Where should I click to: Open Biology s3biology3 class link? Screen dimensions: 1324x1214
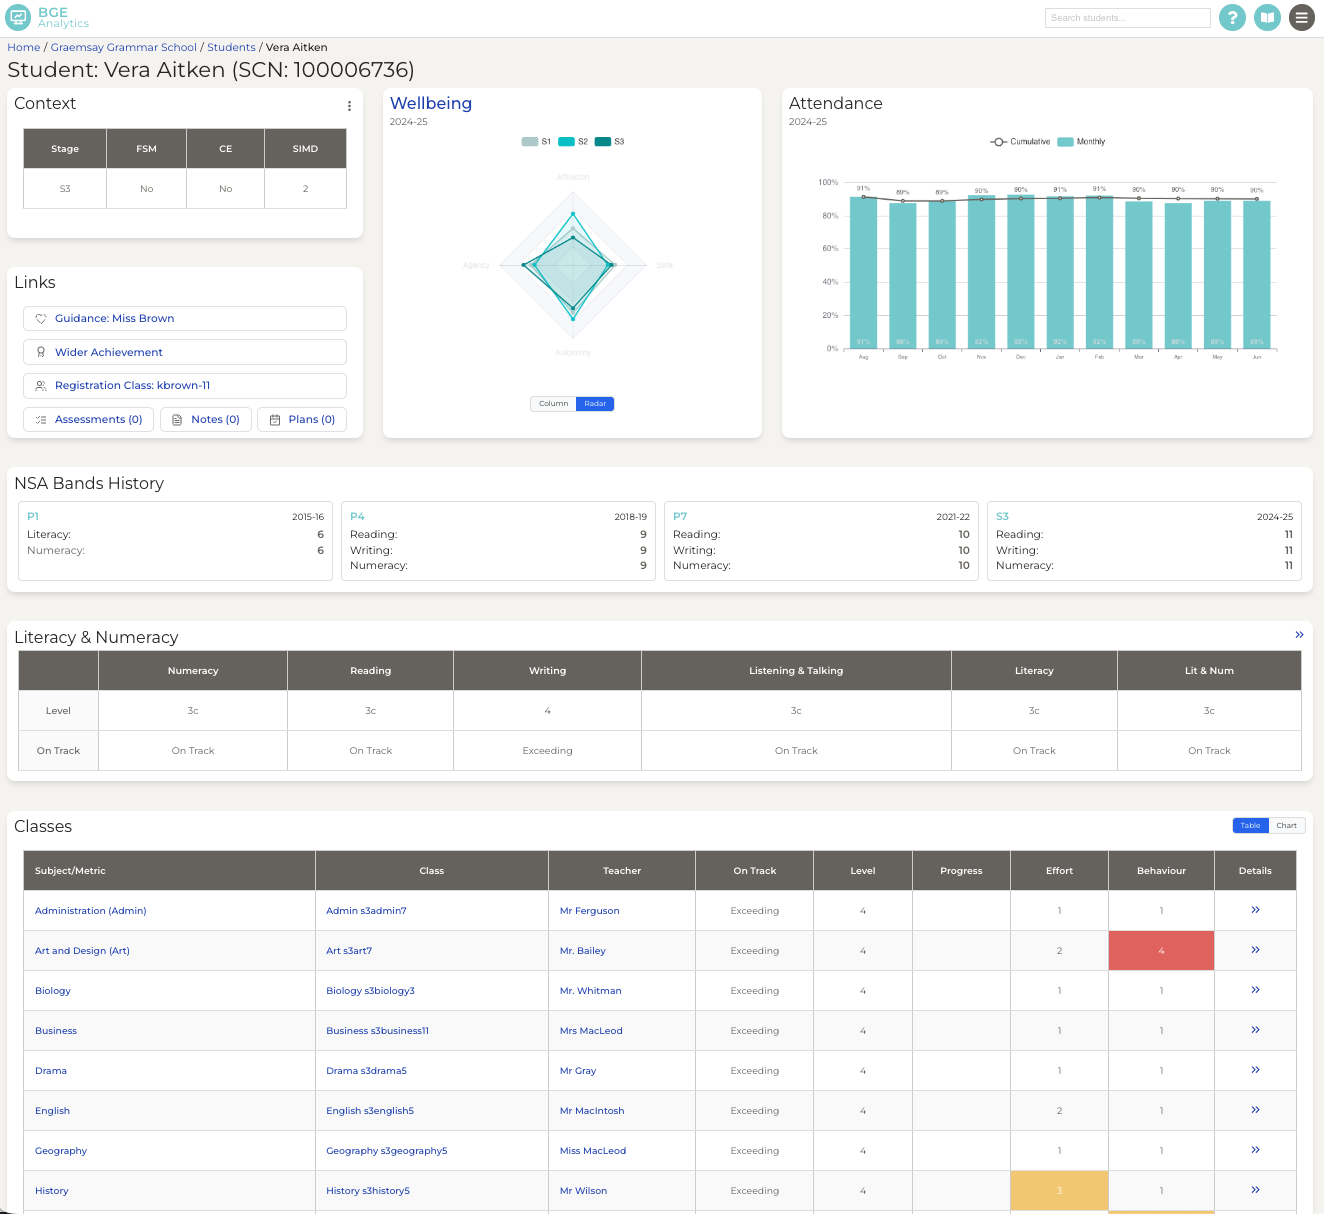point(370,990)
